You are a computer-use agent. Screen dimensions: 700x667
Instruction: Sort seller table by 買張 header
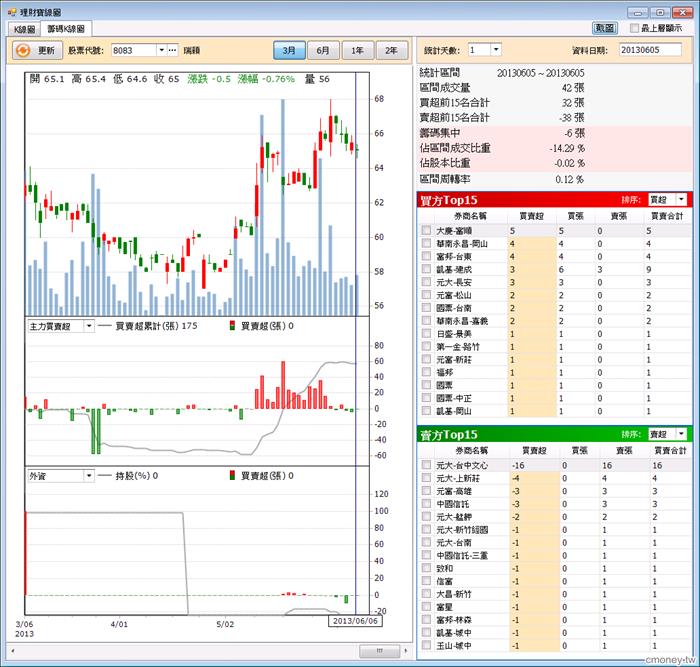click(579, 451)
